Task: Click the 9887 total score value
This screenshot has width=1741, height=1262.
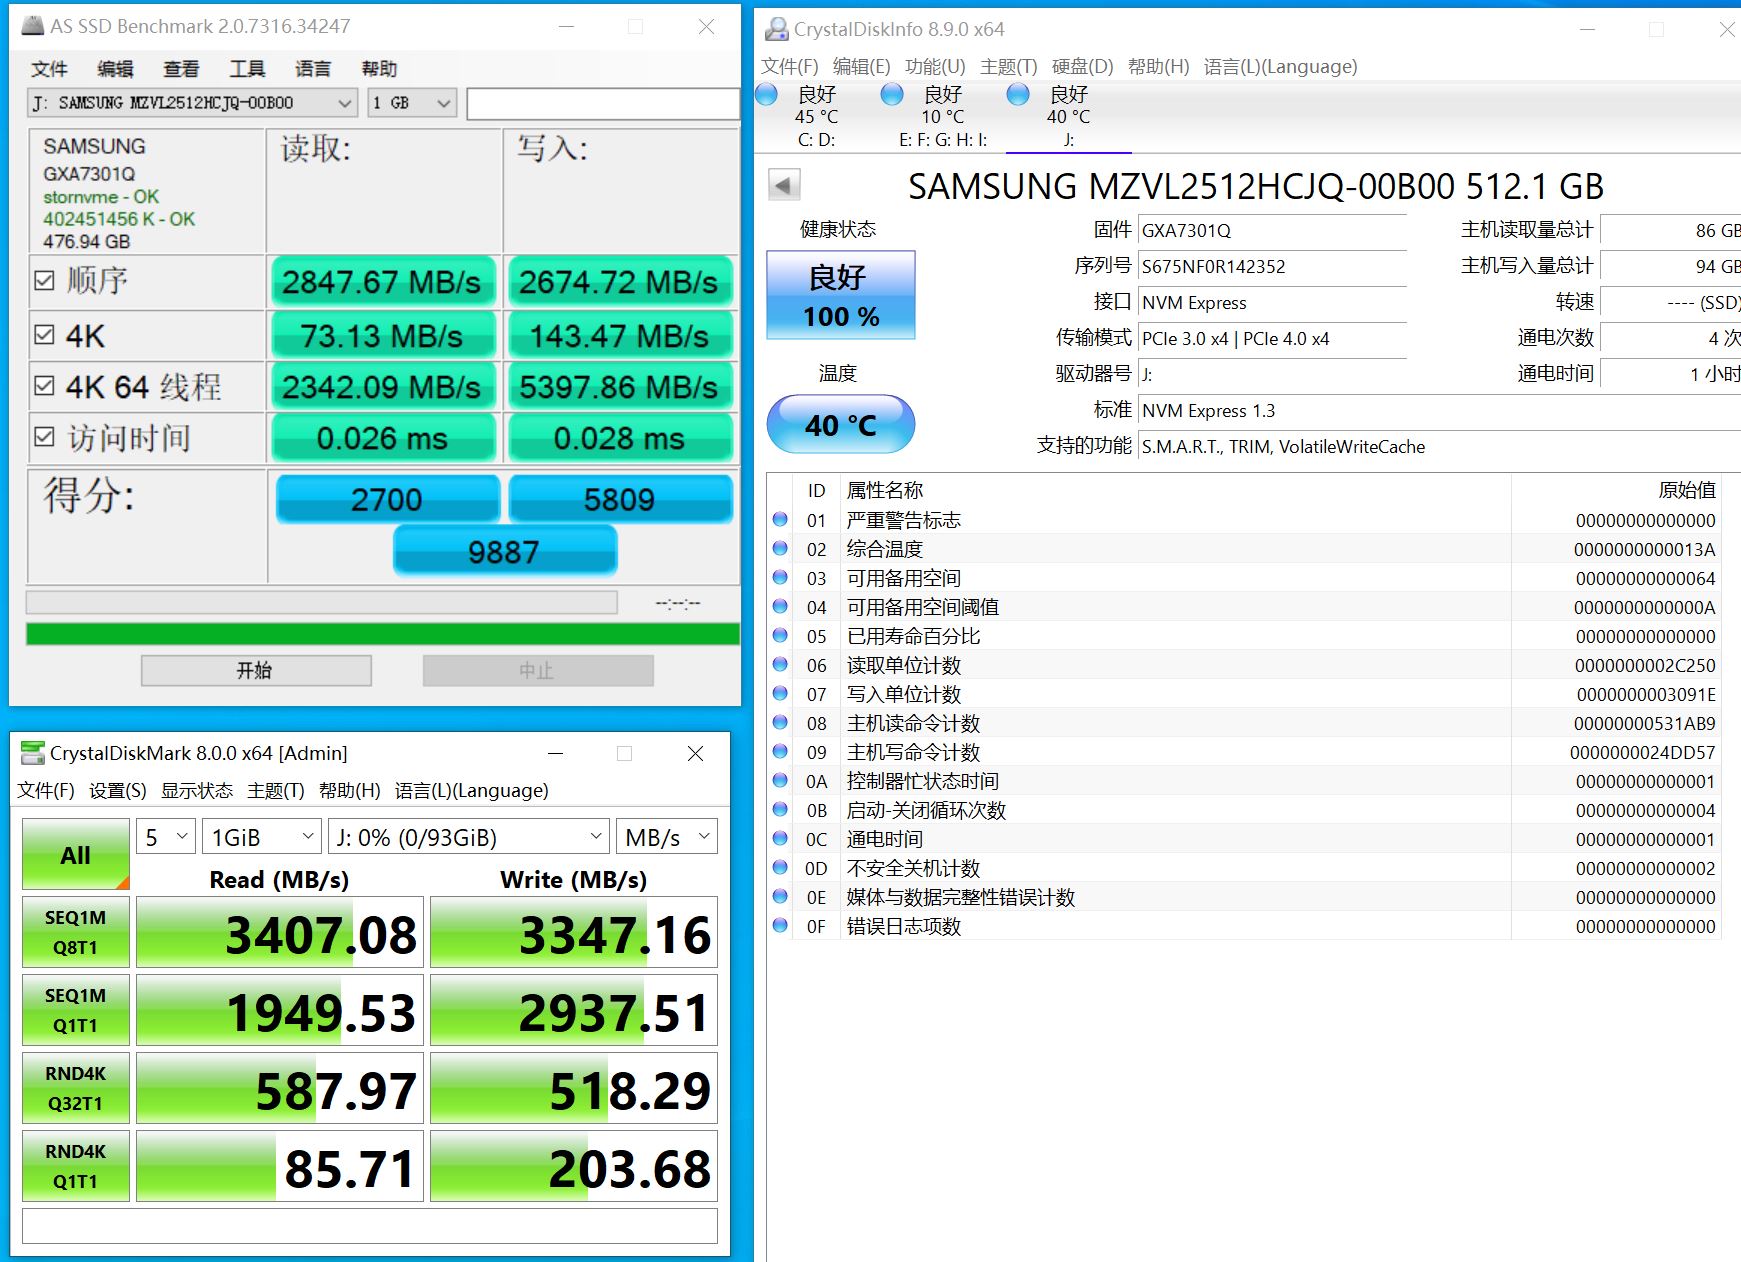Action: tap(505, 551)
